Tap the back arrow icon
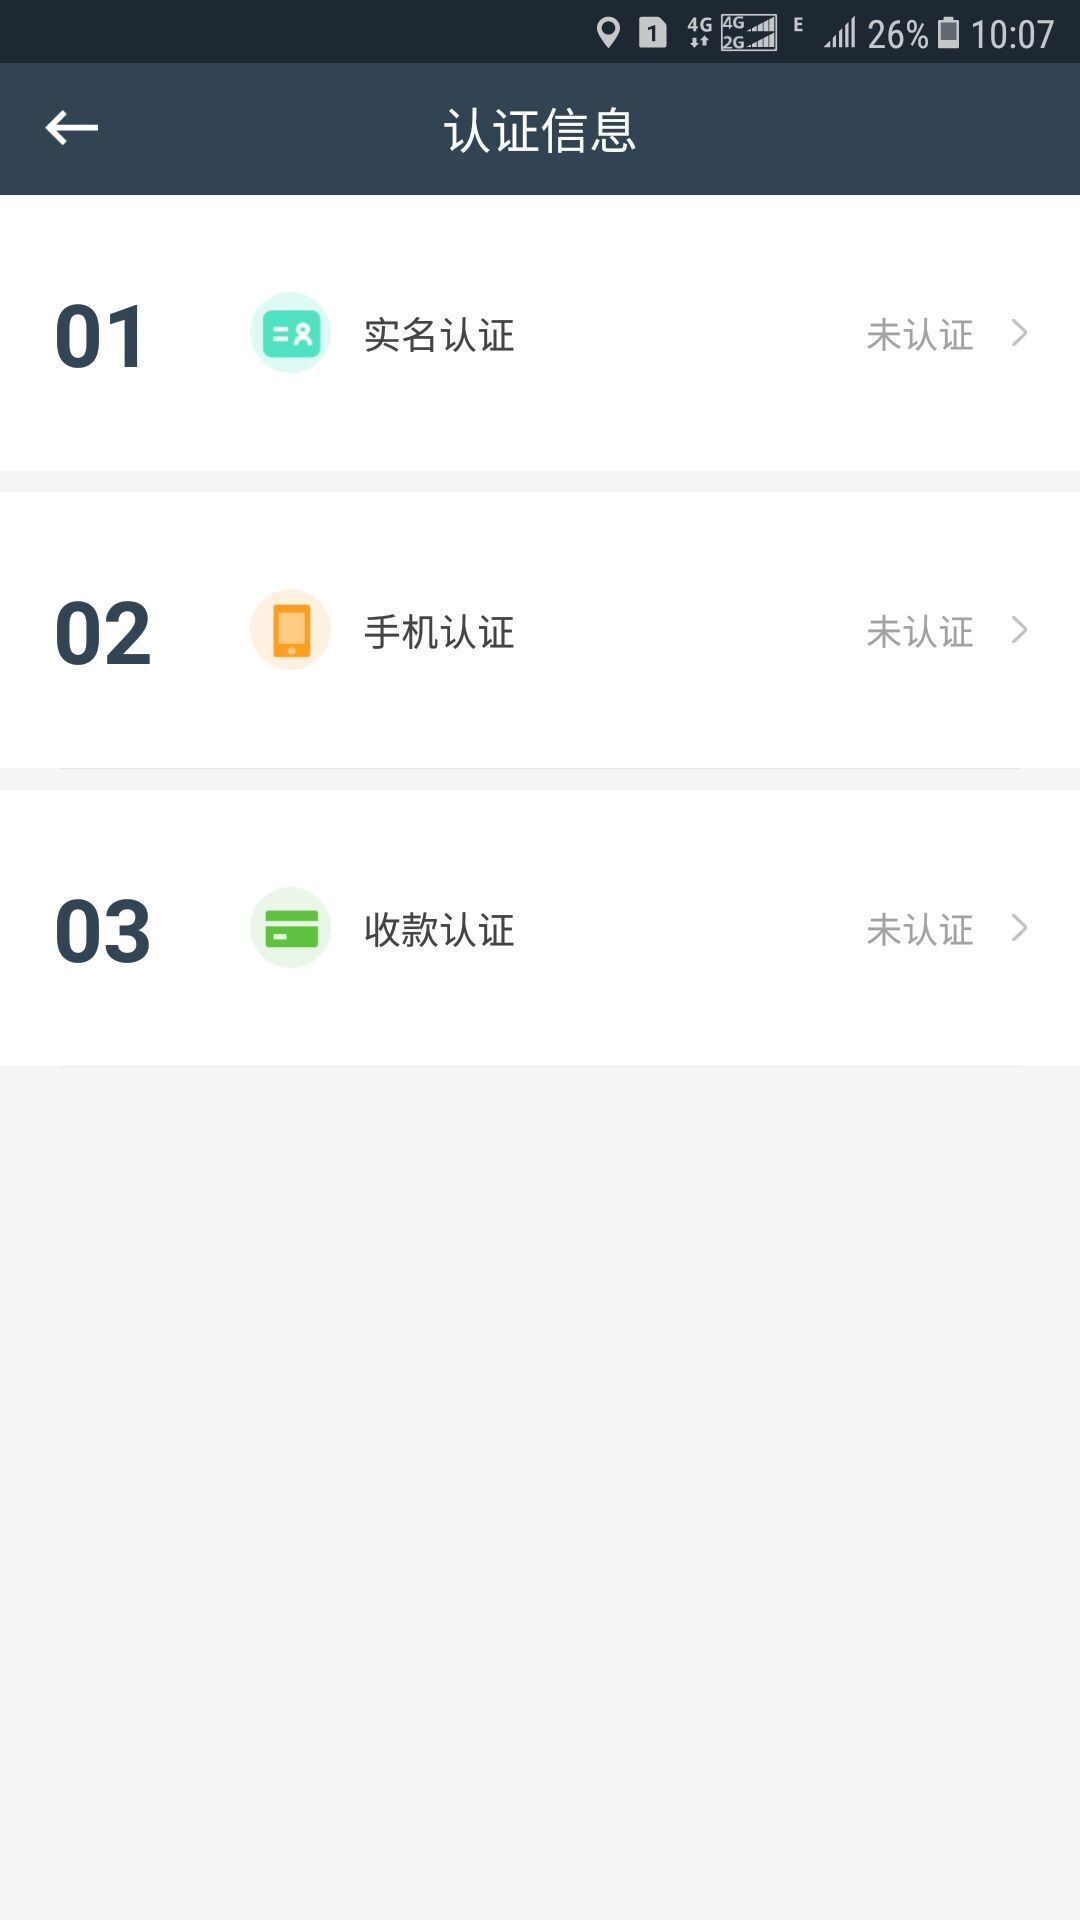This screenshot has width=1080, height=1920. 71,128
